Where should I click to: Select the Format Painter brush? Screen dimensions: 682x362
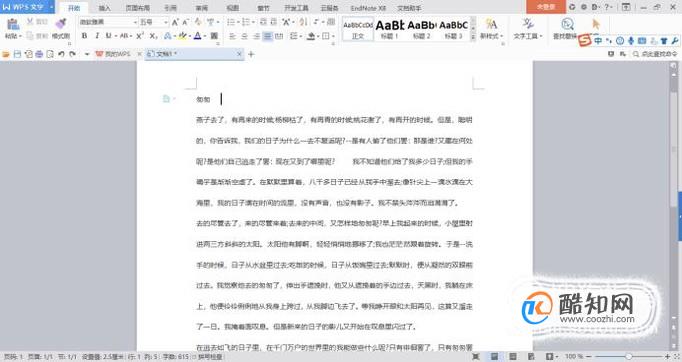(x=61, y=24)
